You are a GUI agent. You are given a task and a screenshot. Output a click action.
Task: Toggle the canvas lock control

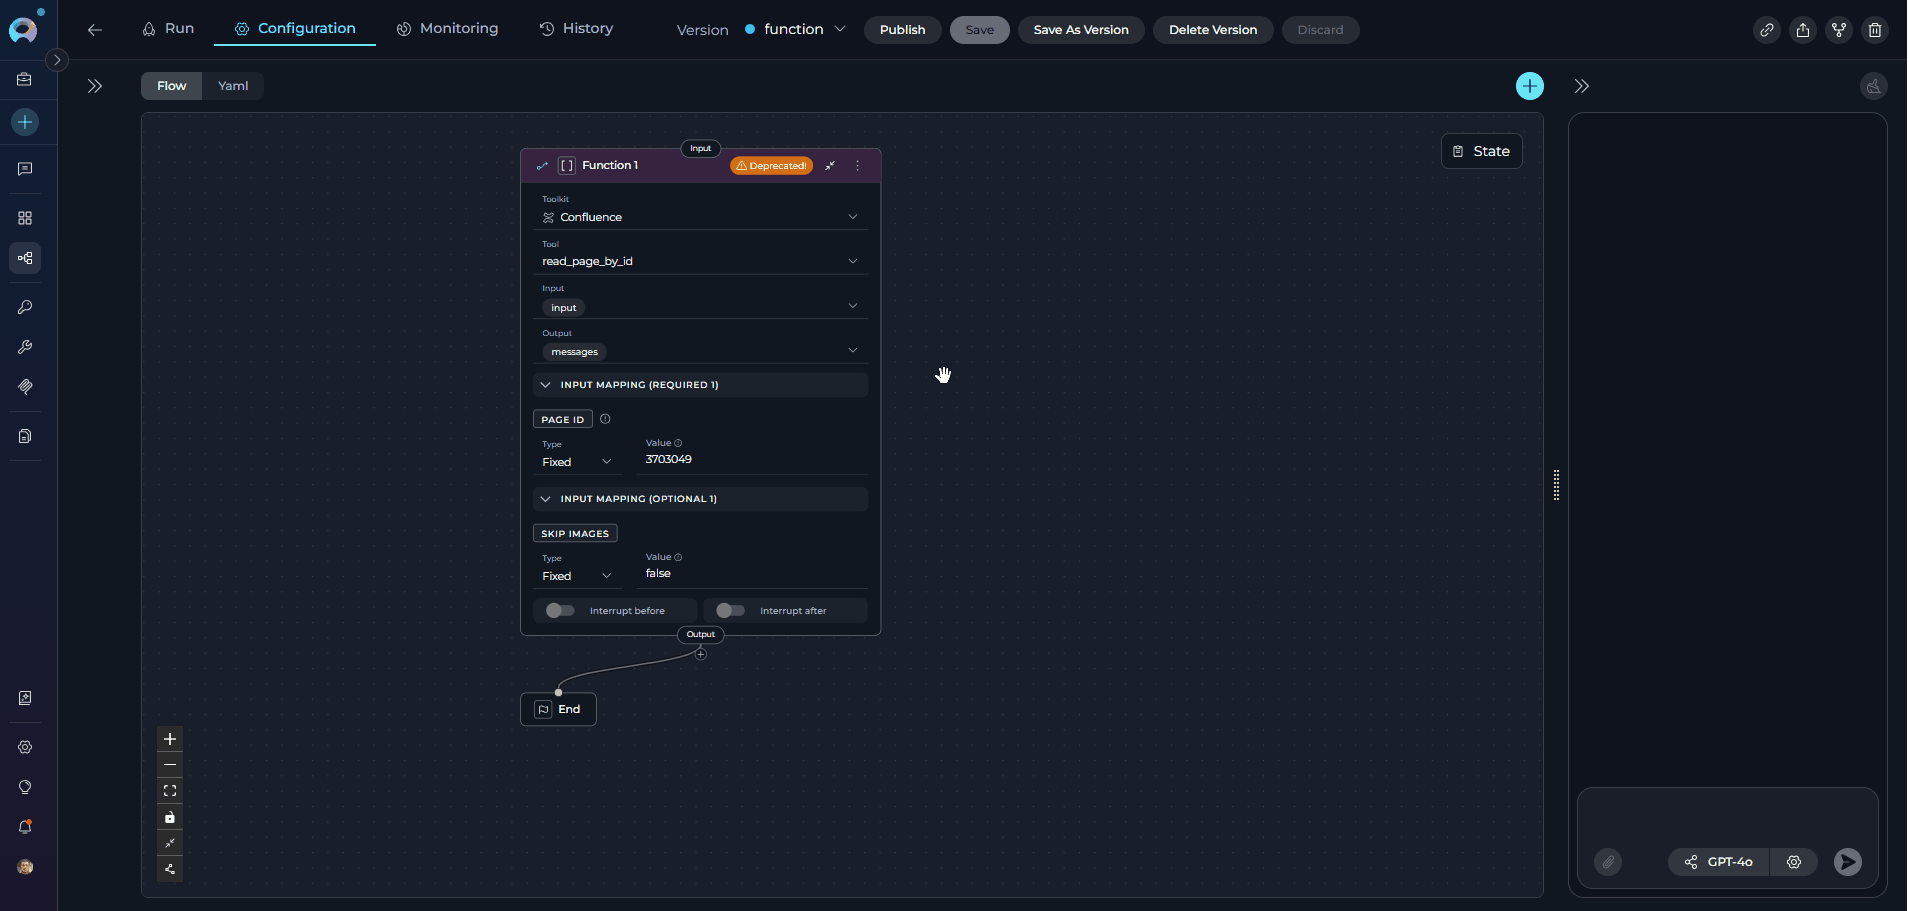click(x=170, y=817)
